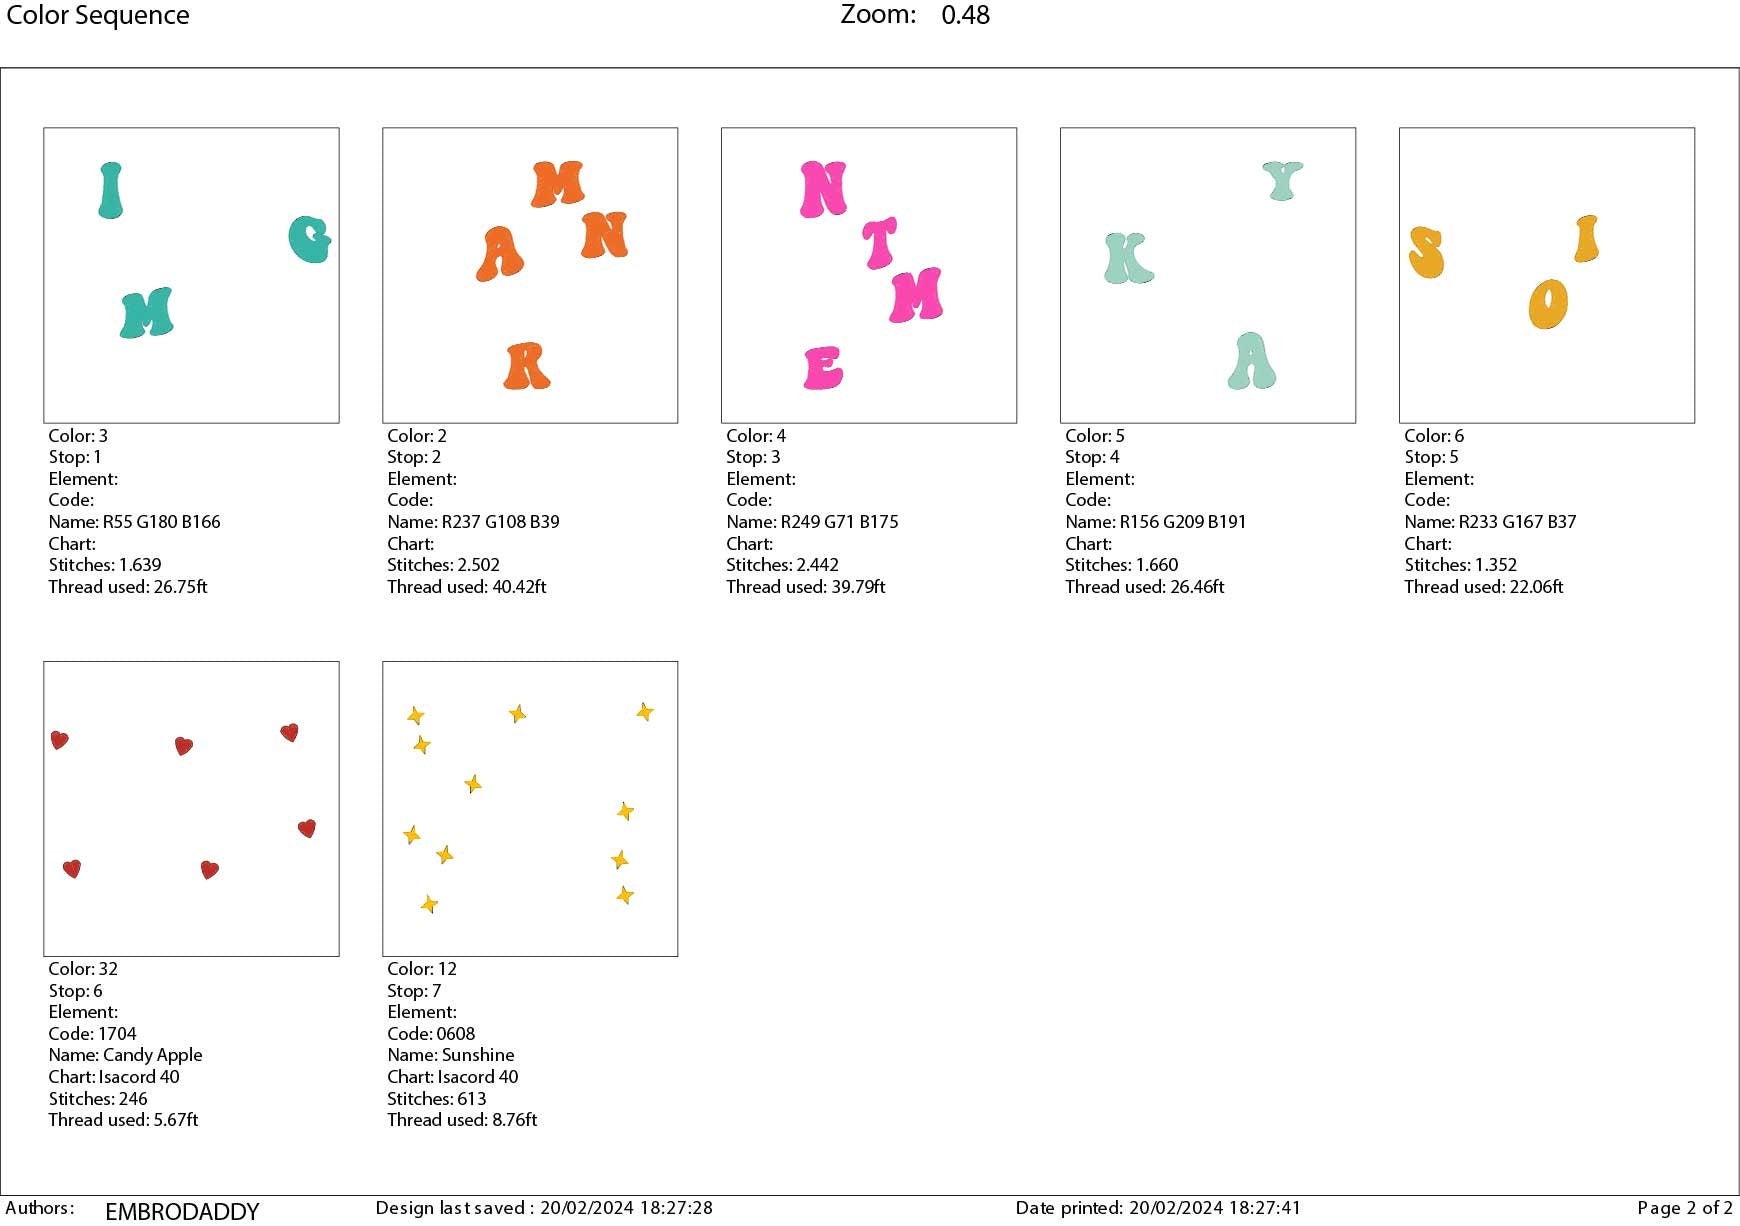
Task: Select the pink letter E
Action: 824,368
